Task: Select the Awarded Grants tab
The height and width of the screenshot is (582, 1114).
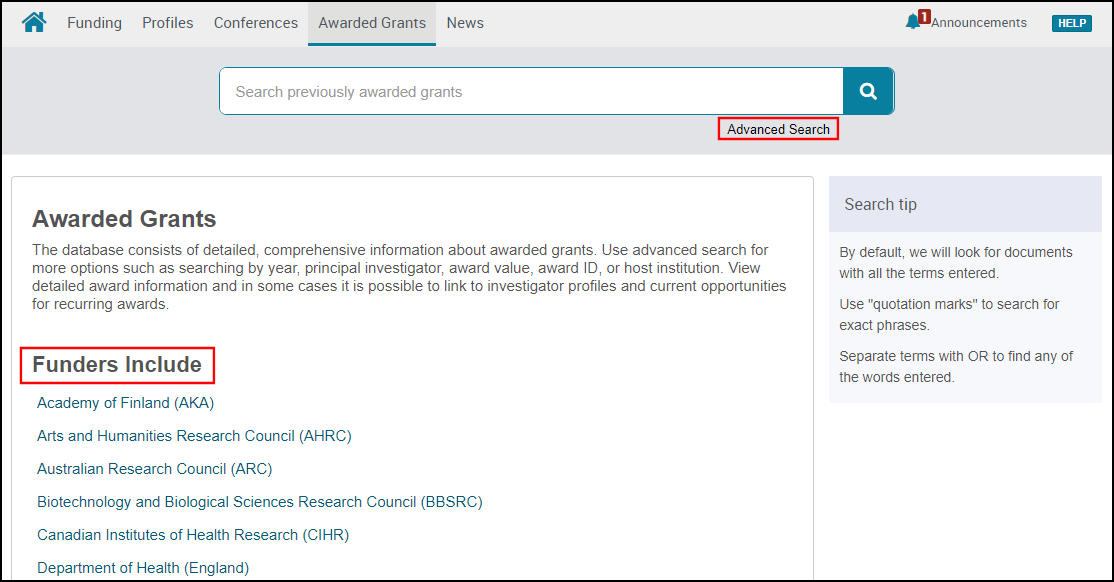Action: [x=372, y=23]
